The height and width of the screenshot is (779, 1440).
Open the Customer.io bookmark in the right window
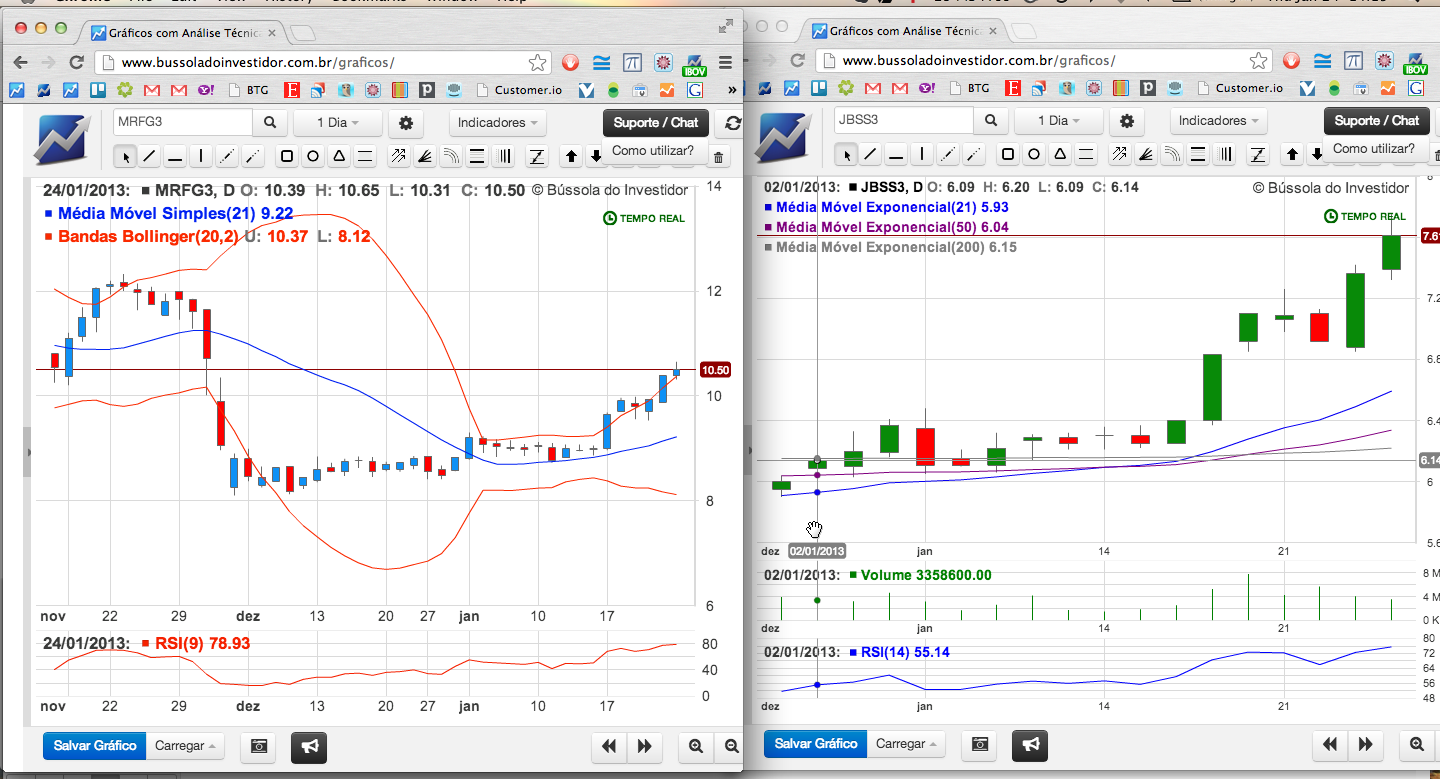1239,89
